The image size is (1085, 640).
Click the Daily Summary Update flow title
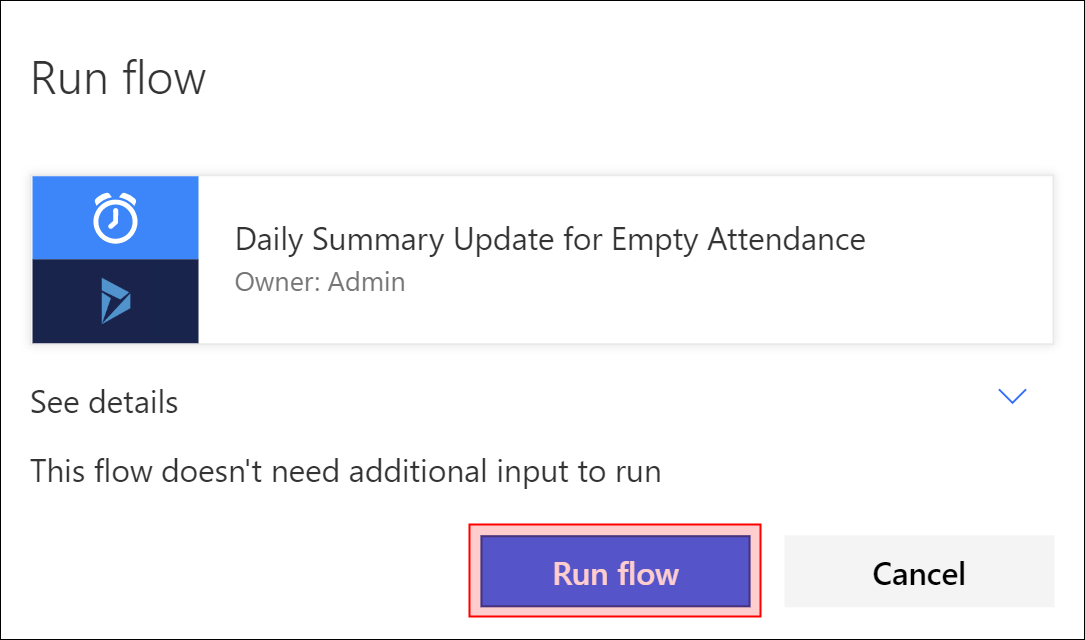coord(550,240)
